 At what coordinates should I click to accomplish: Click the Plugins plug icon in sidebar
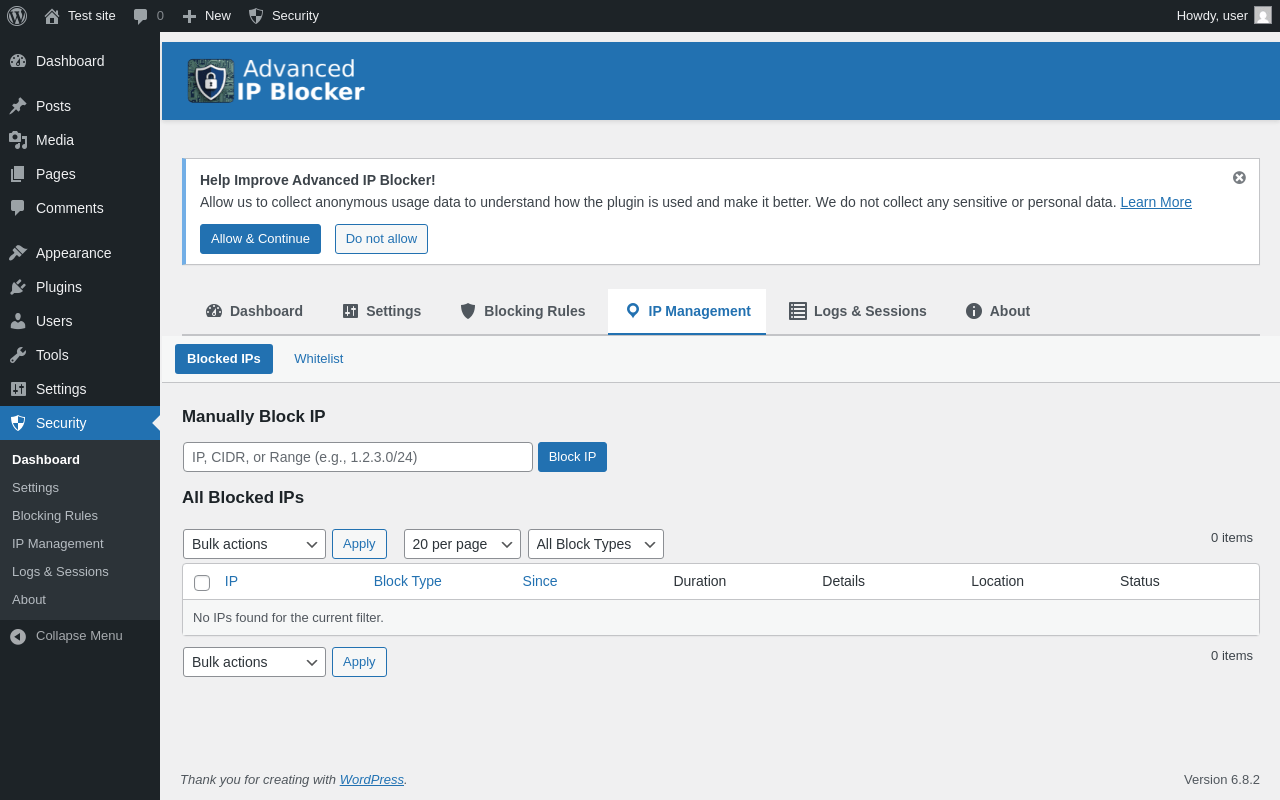click(x=18, y=287)
